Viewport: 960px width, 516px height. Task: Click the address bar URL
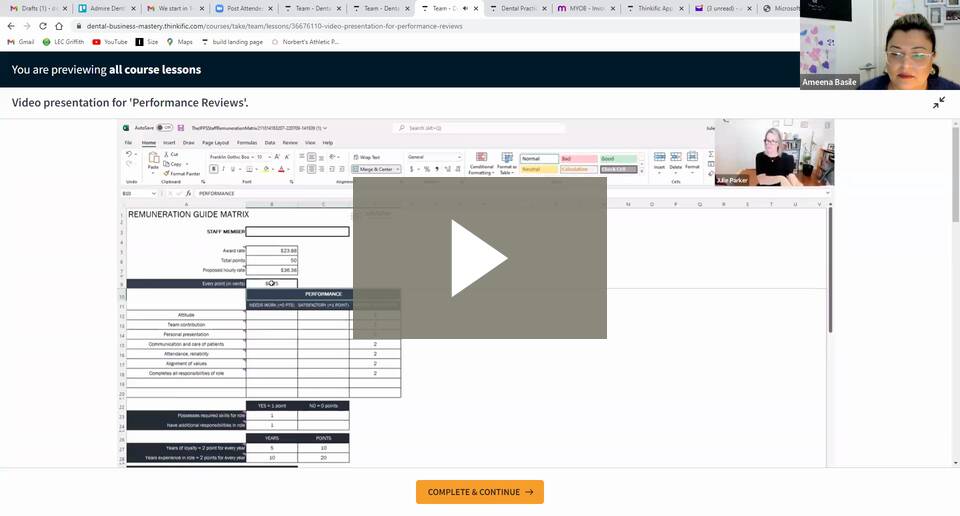pos(274,26)
